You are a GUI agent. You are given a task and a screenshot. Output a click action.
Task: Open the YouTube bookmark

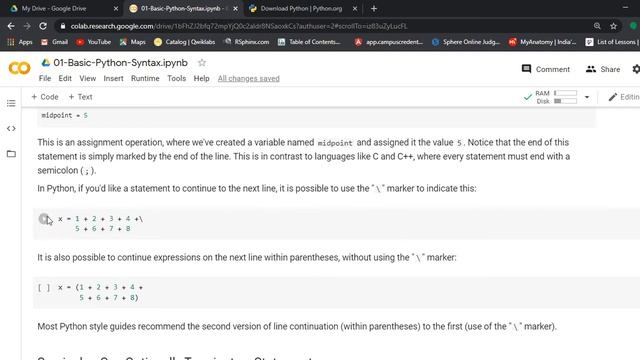pos(93,42)
